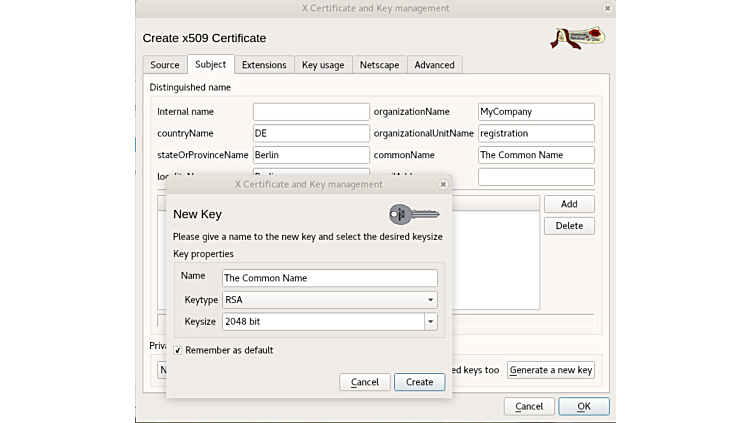This screenshot has width=752, height=423.
Task: Go to the Netscape tab
Action: (379, 65)
